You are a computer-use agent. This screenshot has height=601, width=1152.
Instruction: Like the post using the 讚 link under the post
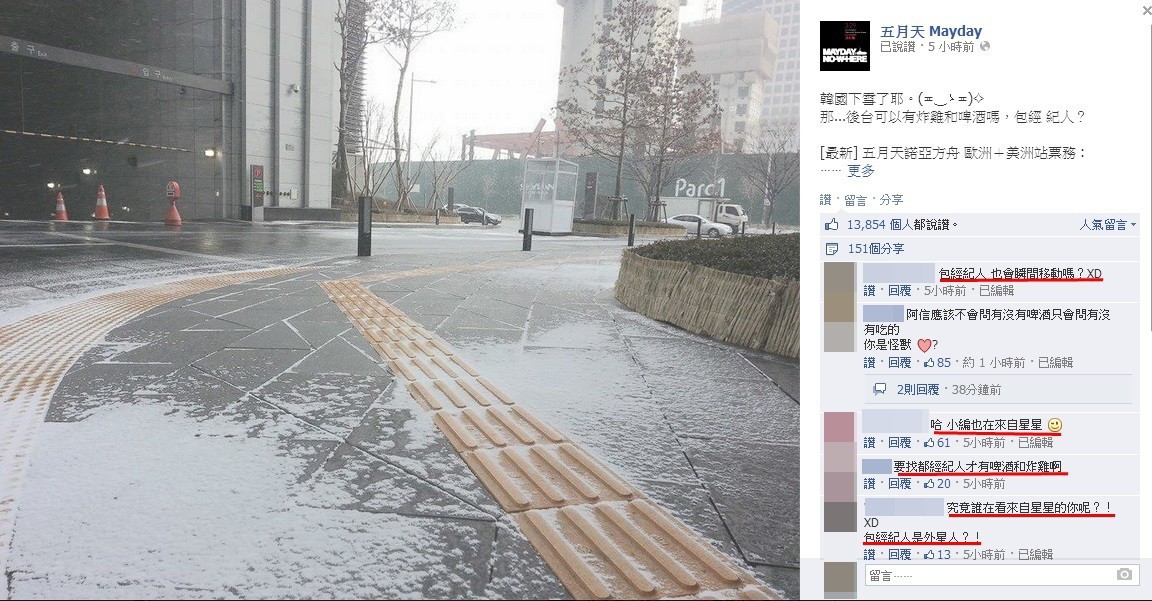pyautogui.click(x=825, y=199)
